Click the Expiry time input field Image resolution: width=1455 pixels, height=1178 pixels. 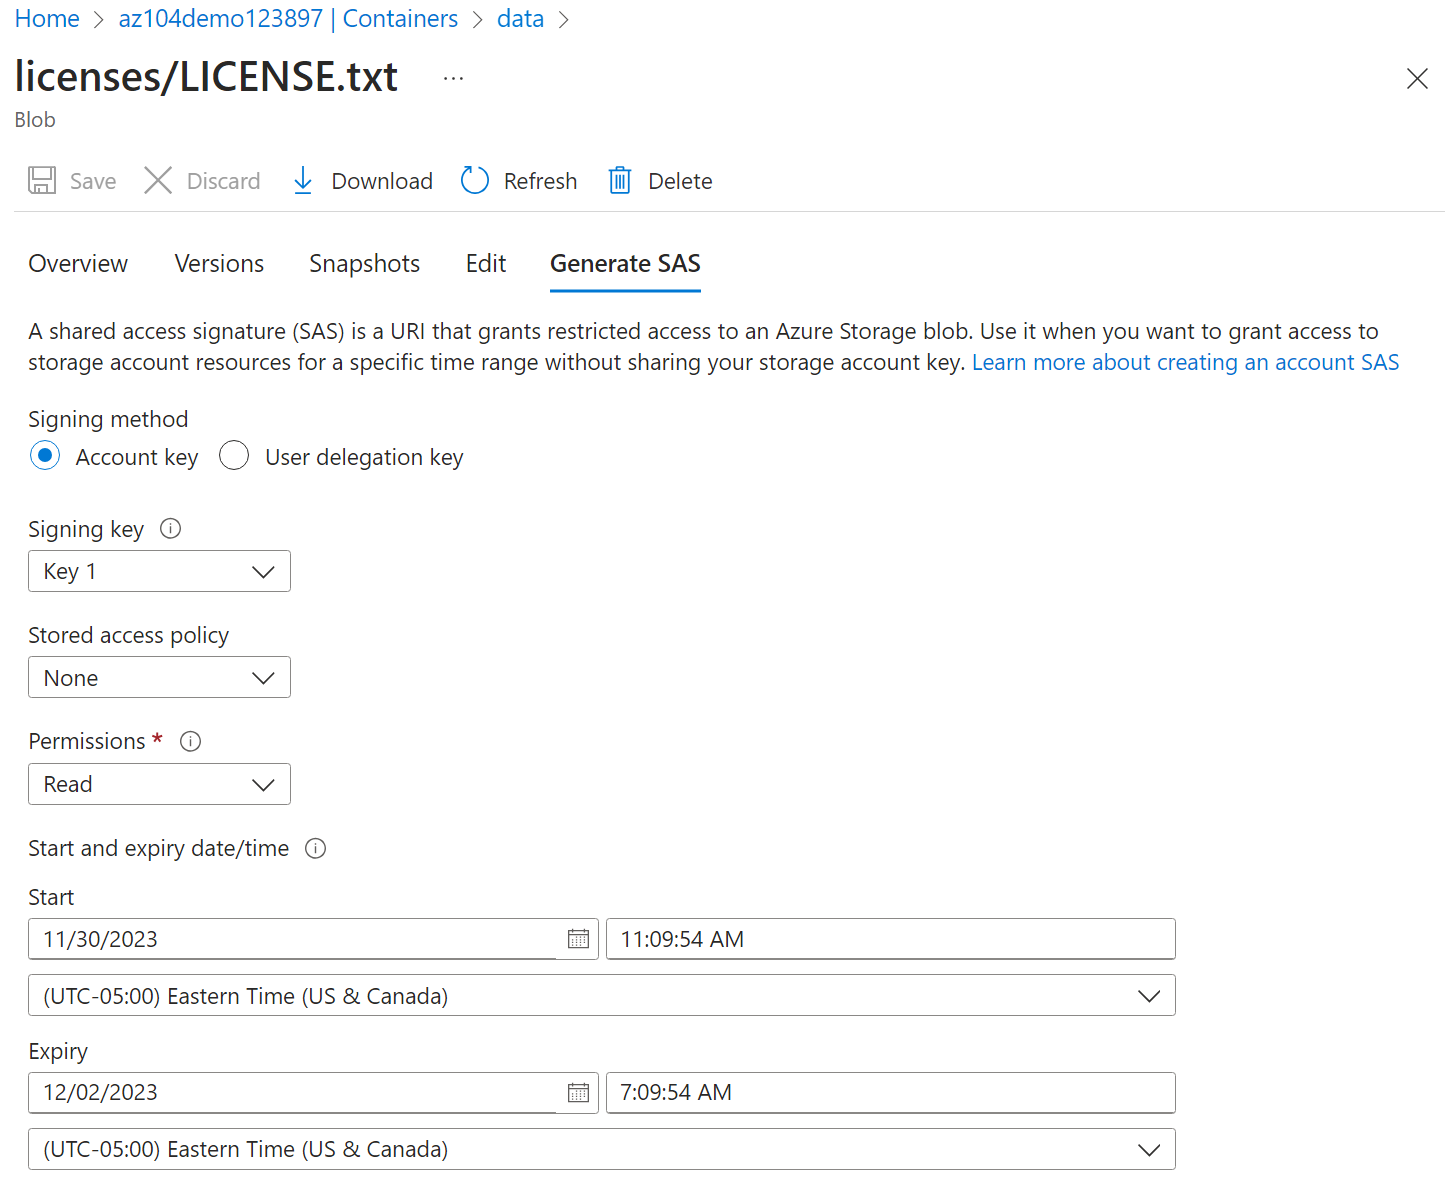(890, 1093)
